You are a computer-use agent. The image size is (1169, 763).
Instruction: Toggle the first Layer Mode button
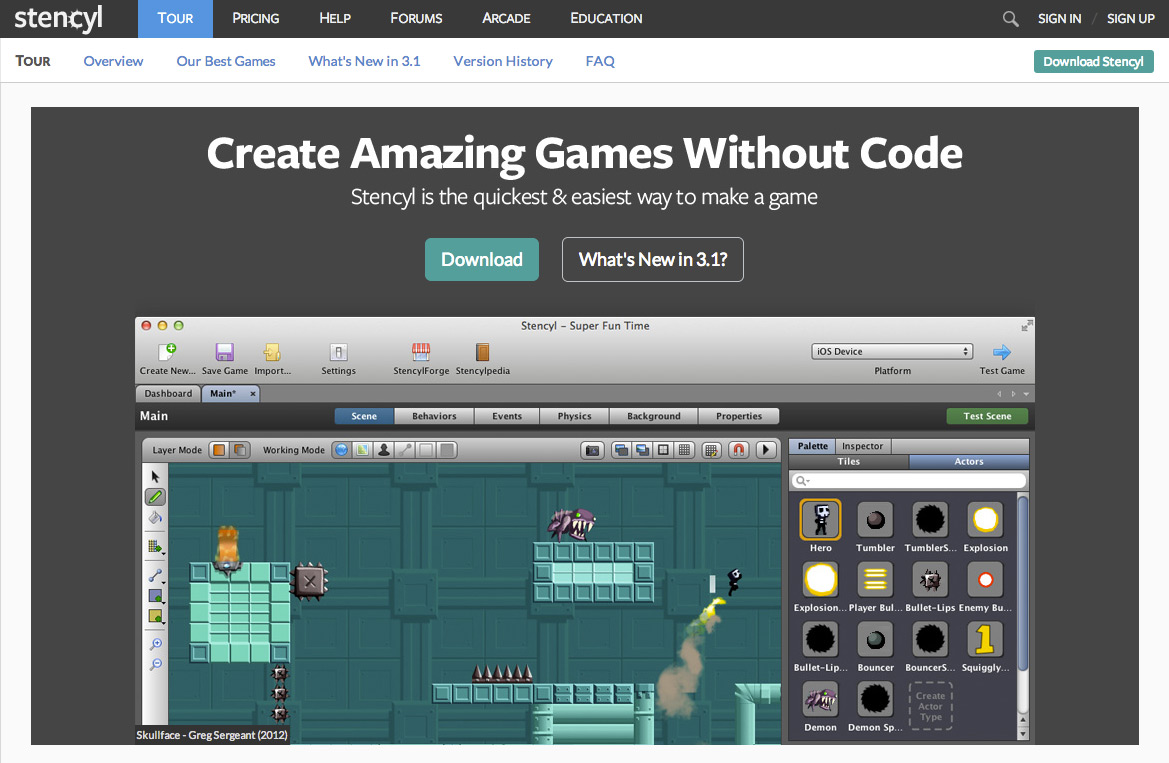click(219, 450)
